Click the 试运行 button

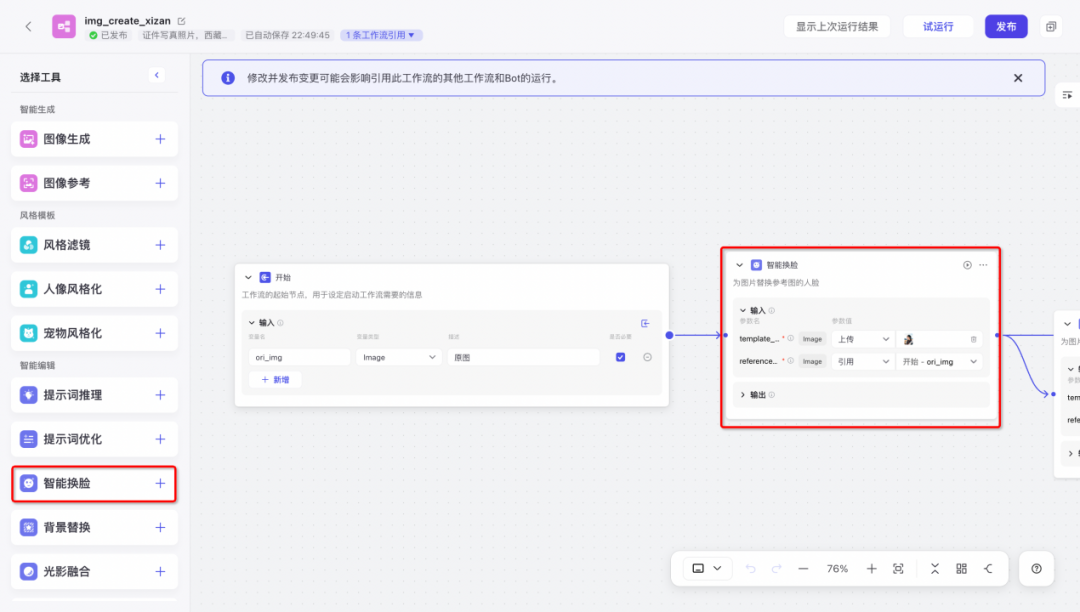click(x=937, y=27)
